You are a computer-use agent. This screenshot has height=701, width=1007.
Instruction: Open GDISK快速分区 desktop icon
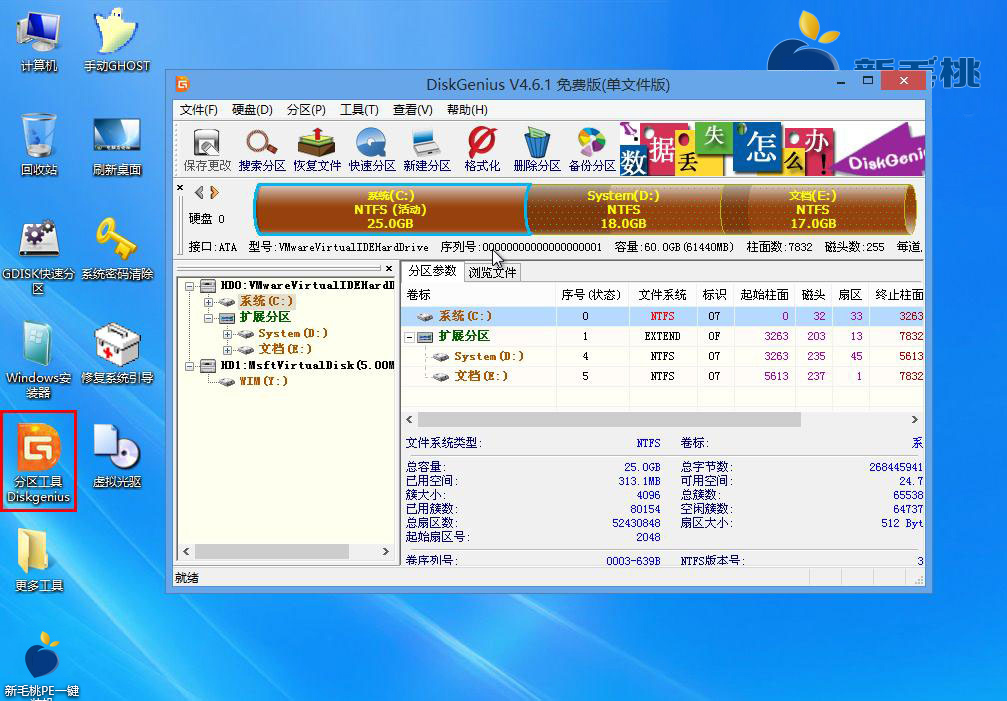38,257
